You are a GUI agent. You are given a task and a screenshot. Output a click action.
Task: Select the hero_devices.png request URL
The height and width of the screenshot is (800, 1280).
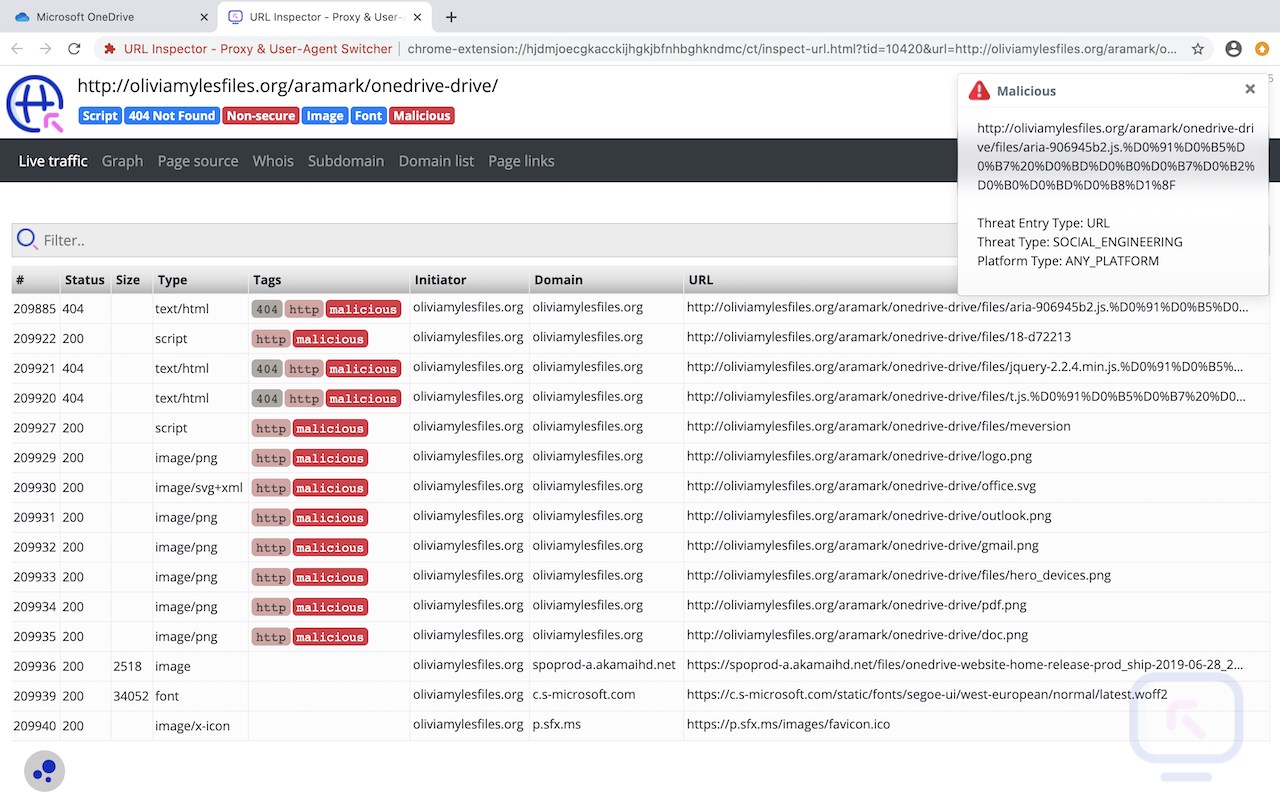pyautogui.click(x=899, y=575)
